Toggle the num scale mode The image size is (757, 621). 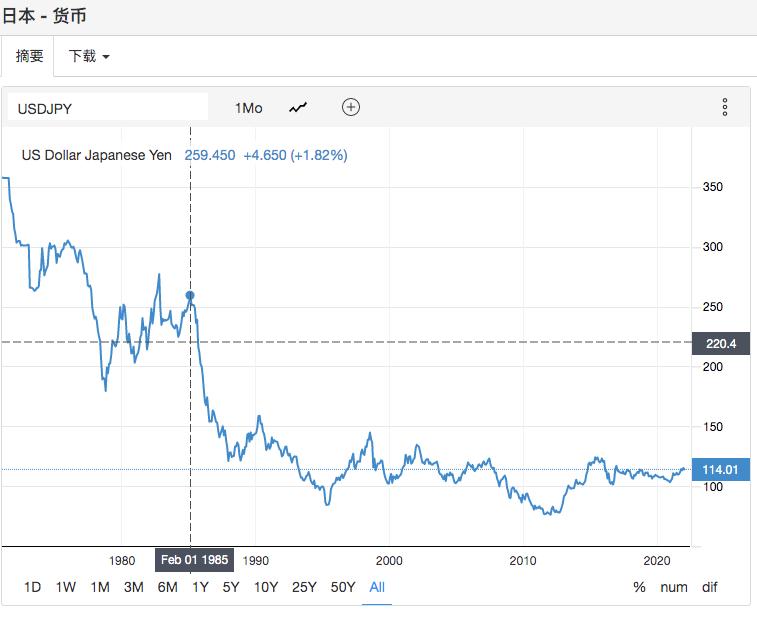674,587
